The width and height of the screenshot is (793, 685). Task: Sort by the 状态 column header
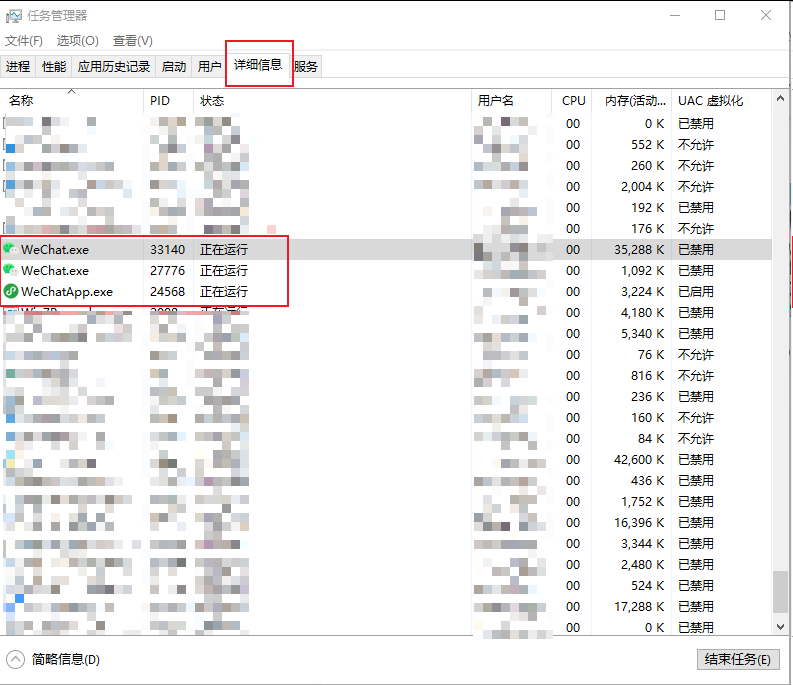[332, 101]
